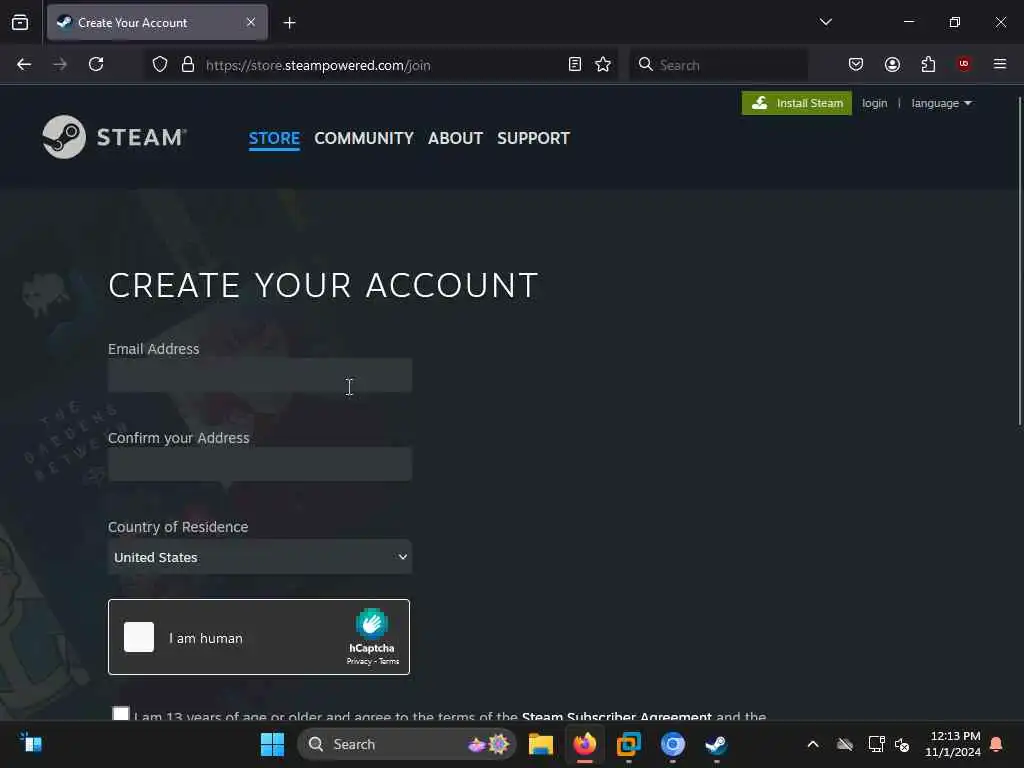This screenshot has width=1024, height=768.
Task: Open clock and calendar flyout
Action: pos(952,744)
